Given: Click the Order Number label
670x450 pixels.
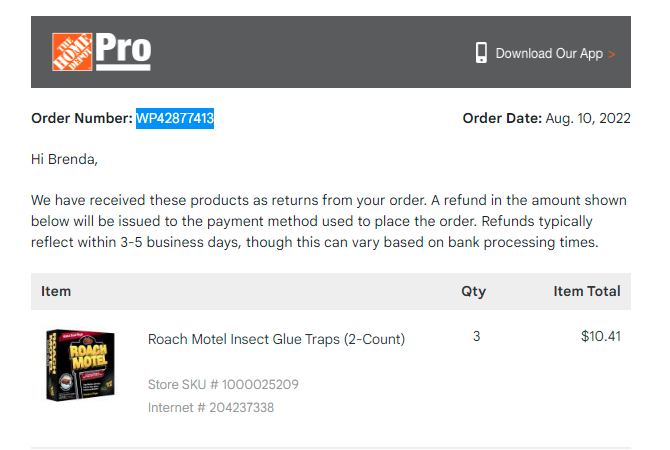Looking at the screenshot, I should (82, 118).
